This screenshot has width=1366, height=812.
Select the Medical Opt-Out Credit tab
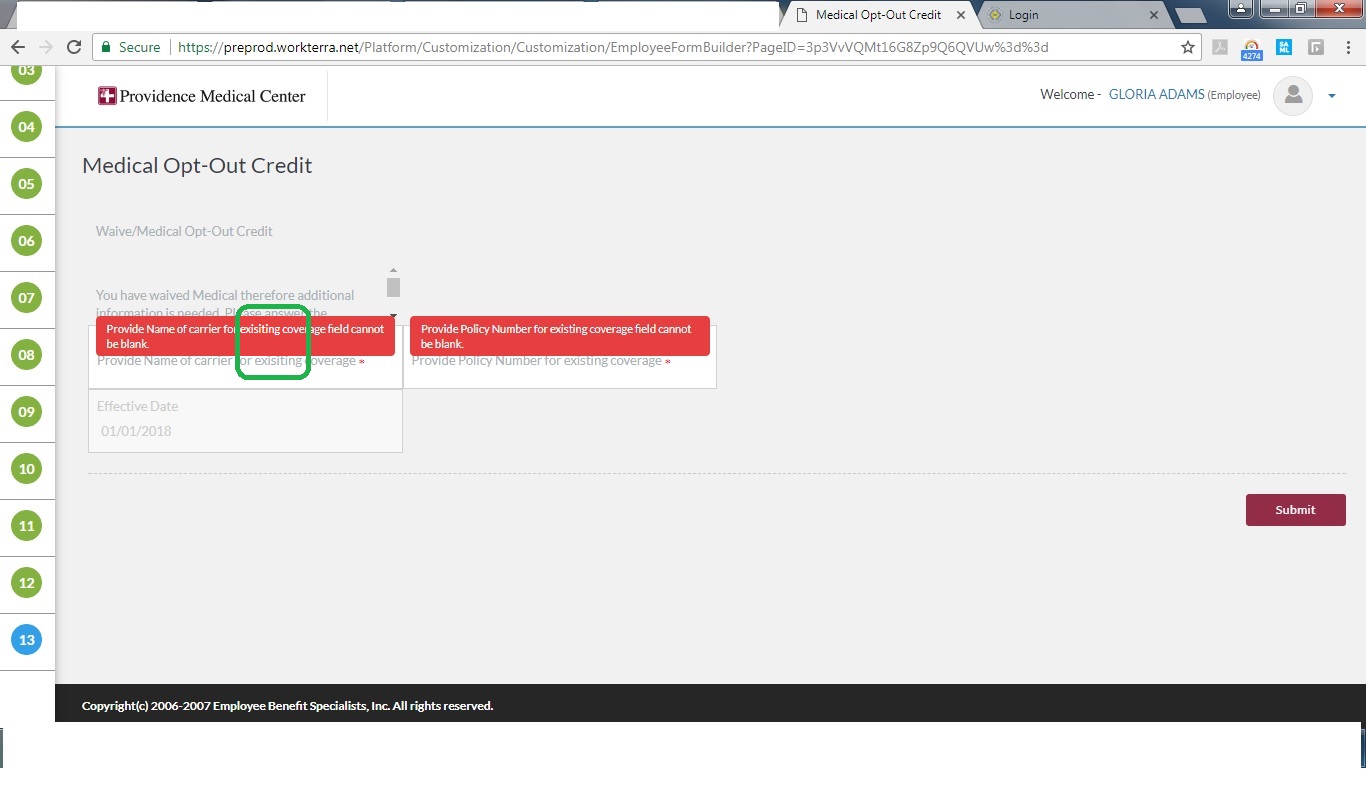(x=876, y=15)
